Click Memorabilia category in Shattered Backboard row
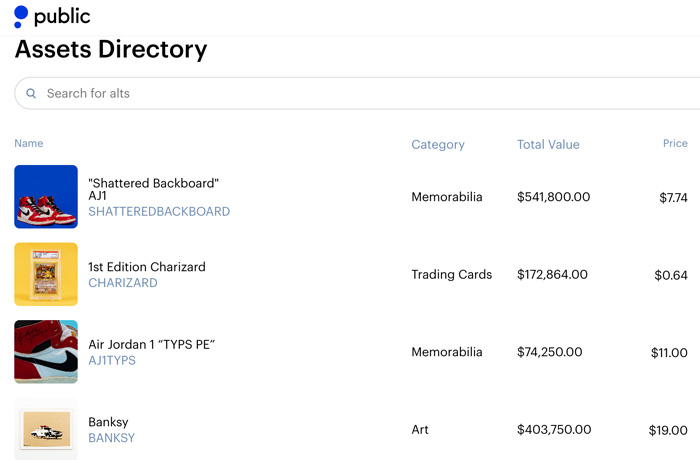 coord(447,197)
